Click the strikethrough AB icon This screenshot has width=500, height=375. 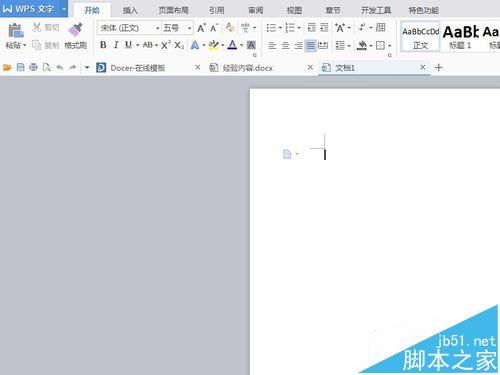tap(147, 45)
